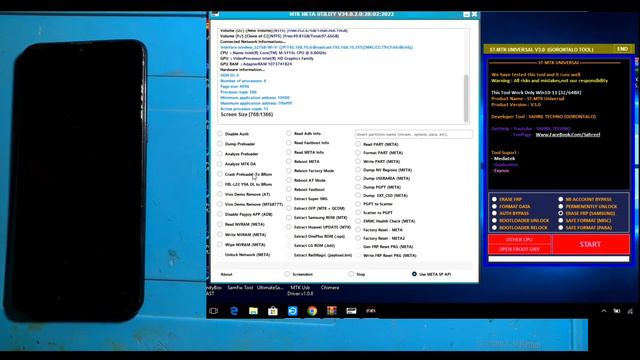Select Read Adb Info option
The width and height of the screenshot is (640, 360).
tap(304, 133)
